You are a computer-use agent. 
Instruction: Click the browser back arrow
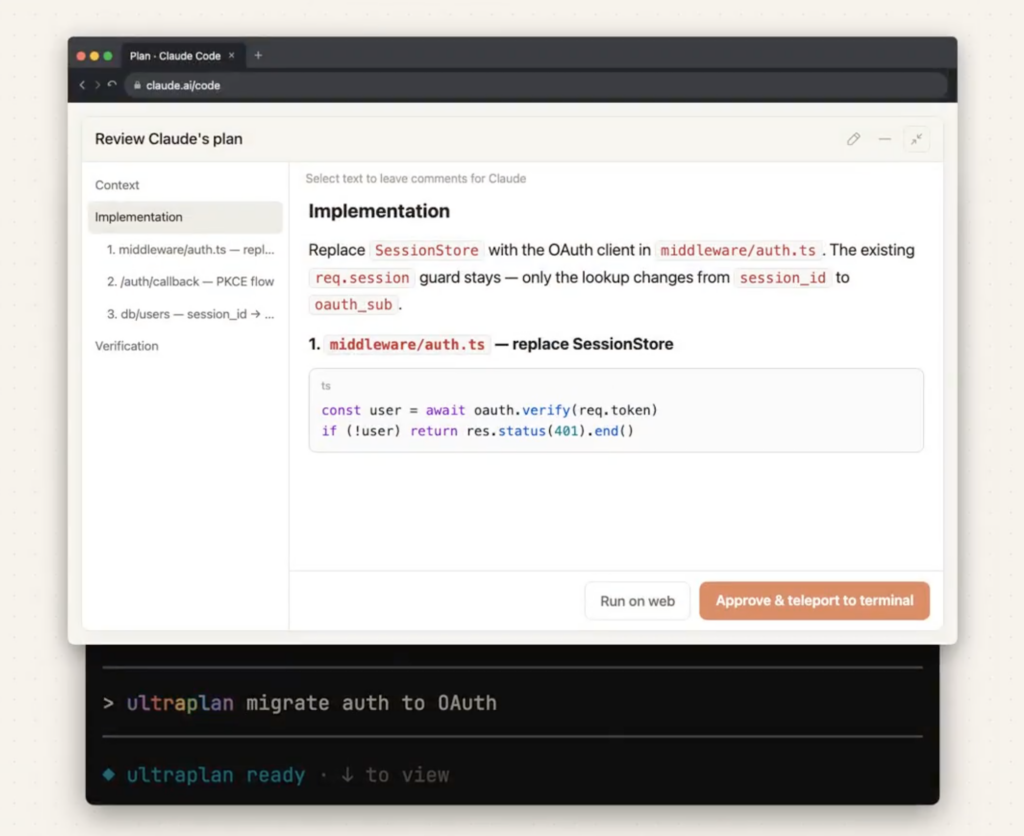tap(82, 86)
